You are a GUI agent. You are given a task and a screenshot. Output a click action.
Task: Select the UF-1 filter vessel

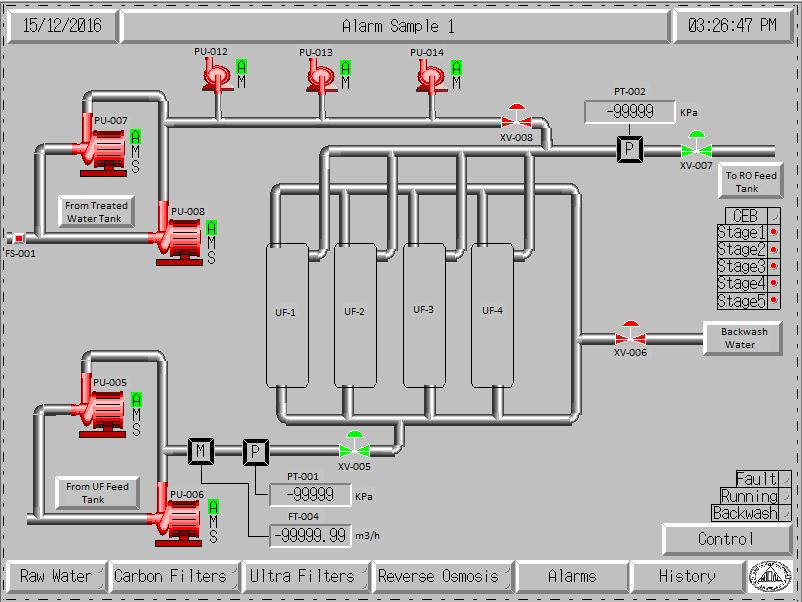click(287, 315)
